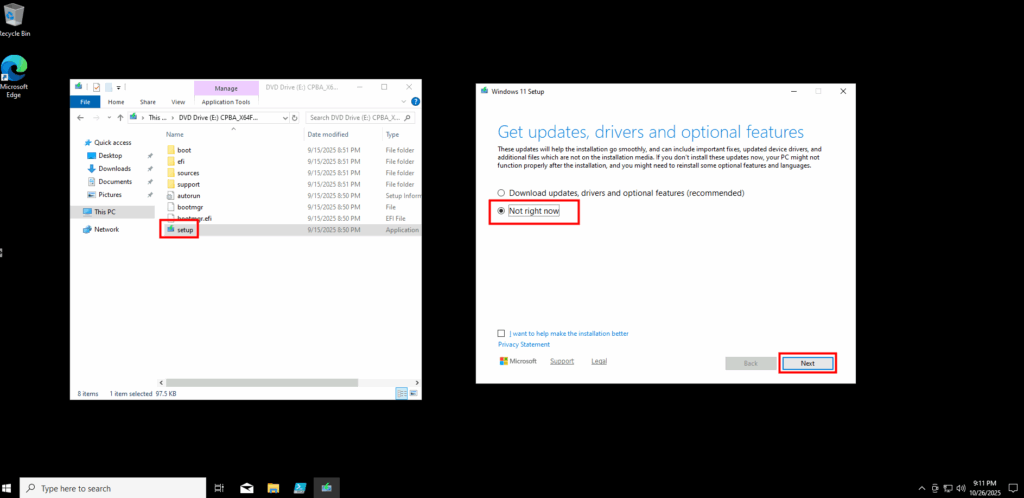Screen dimensions: 1024x498
Task: Open the sources folder
Action: click(188, 173)
